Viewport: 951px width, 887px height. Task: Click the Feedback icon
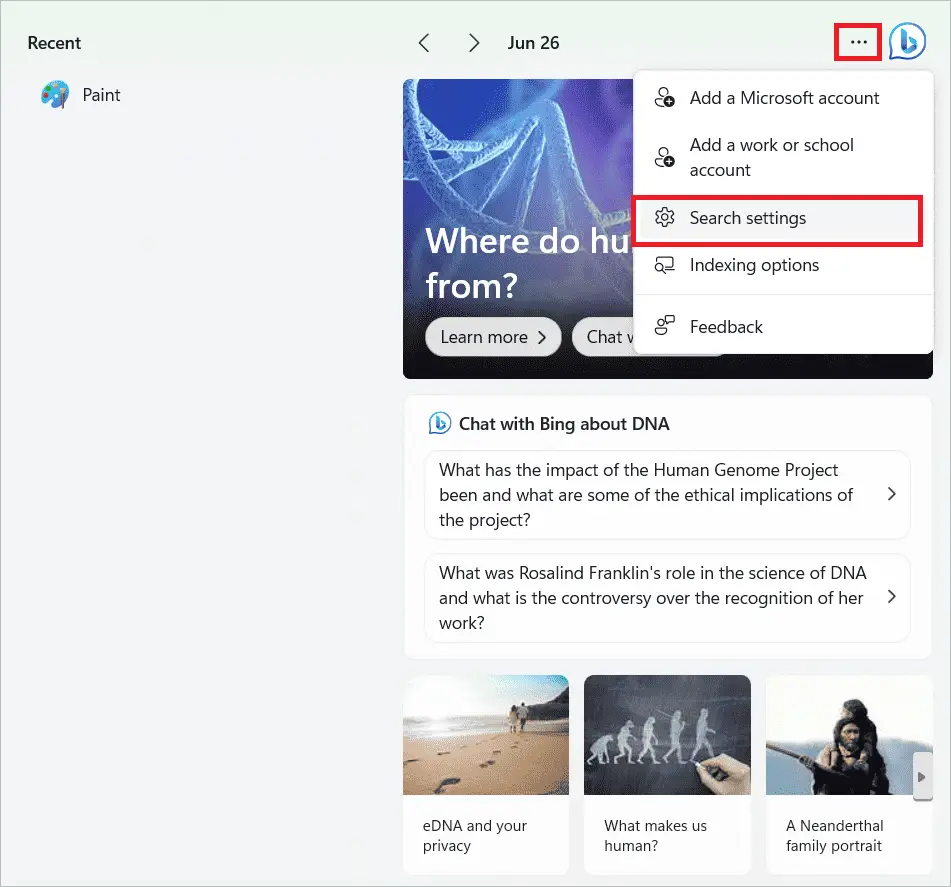click(x=664, y=327)
